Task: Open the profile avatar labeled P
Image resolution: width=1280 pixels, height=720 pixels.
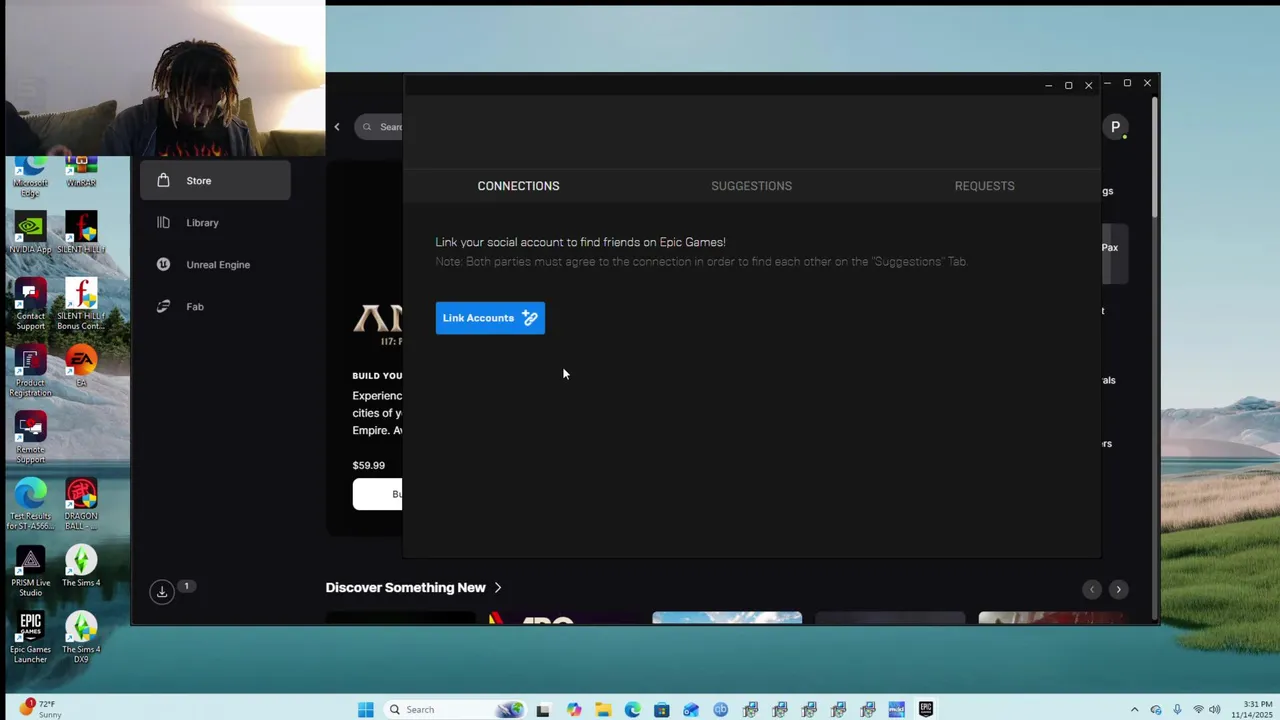Action: tap(1115, 127)
